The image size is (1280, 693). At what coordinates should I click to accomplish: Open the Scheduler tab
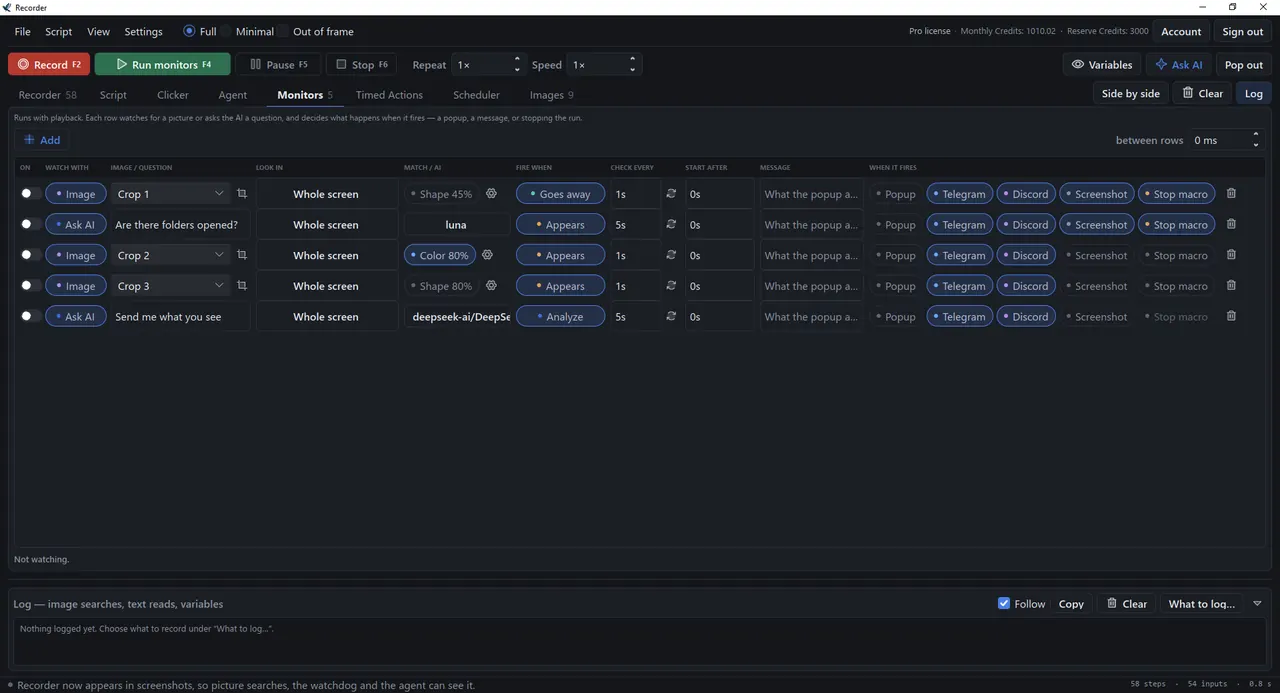(476, 95)
